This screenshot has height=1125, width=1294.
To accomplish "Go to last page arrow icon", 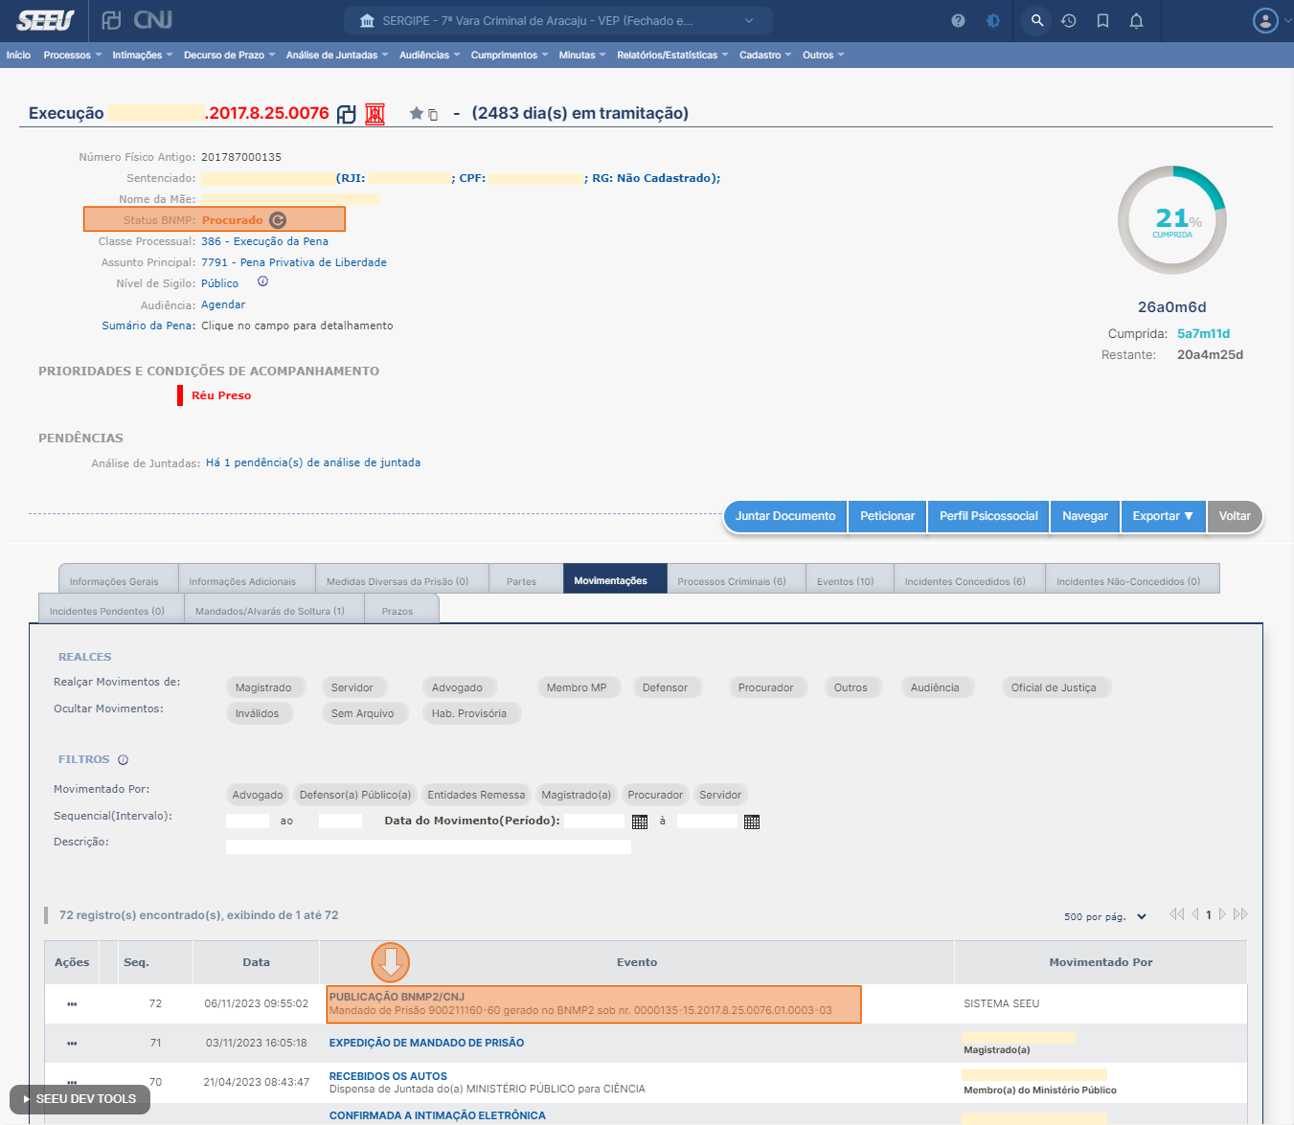I will 1240,914.
